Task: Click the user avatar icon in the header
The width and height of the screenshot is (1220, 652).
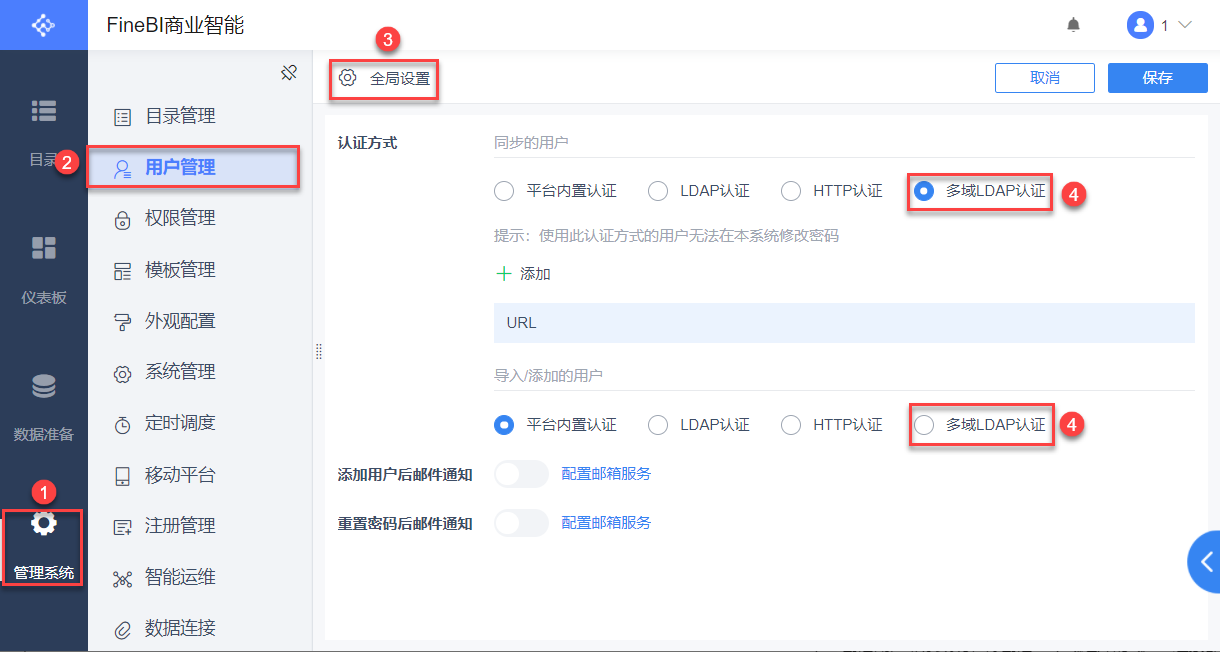Action: pyautogui.click(x=1140, y=24)
